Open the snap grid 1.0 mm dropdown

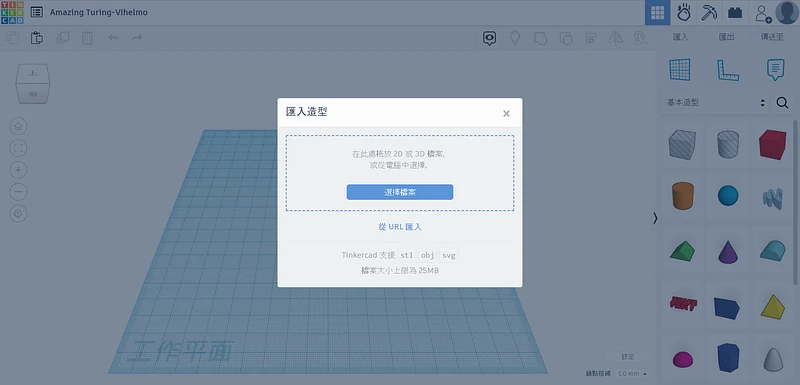[633, 374]
